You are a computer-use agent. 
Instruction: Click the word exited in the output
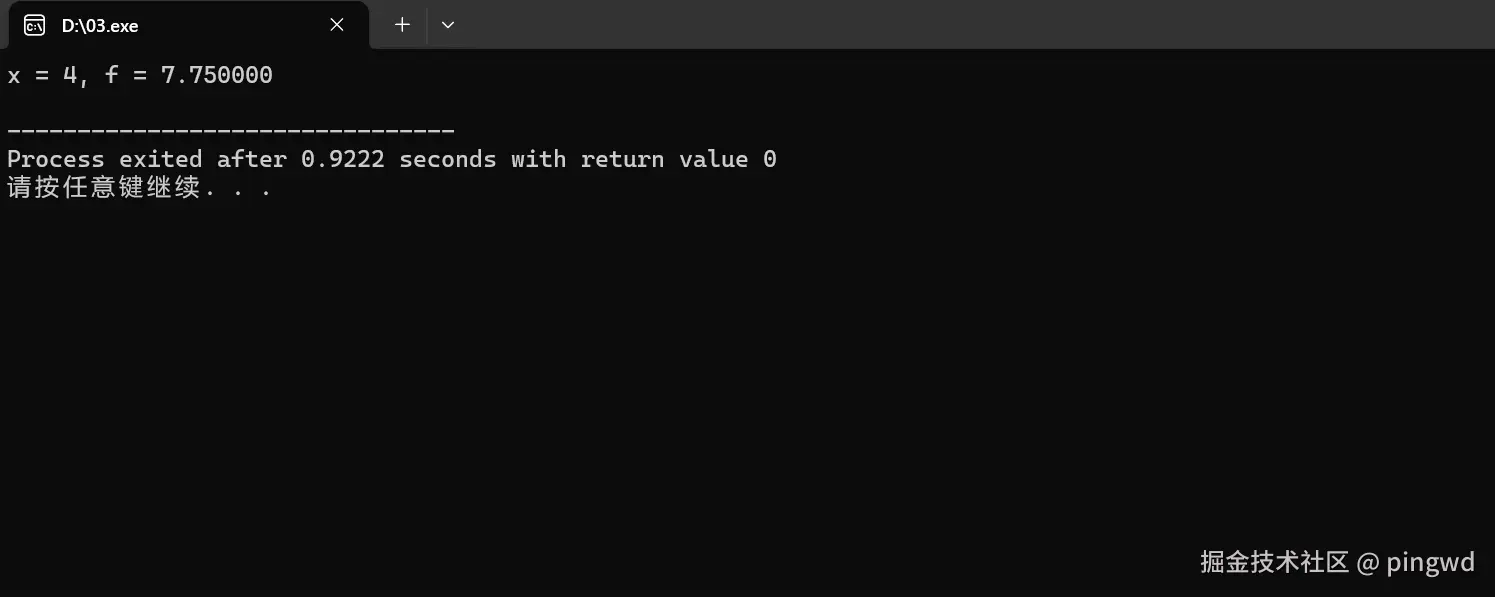(x=160, y=159)
